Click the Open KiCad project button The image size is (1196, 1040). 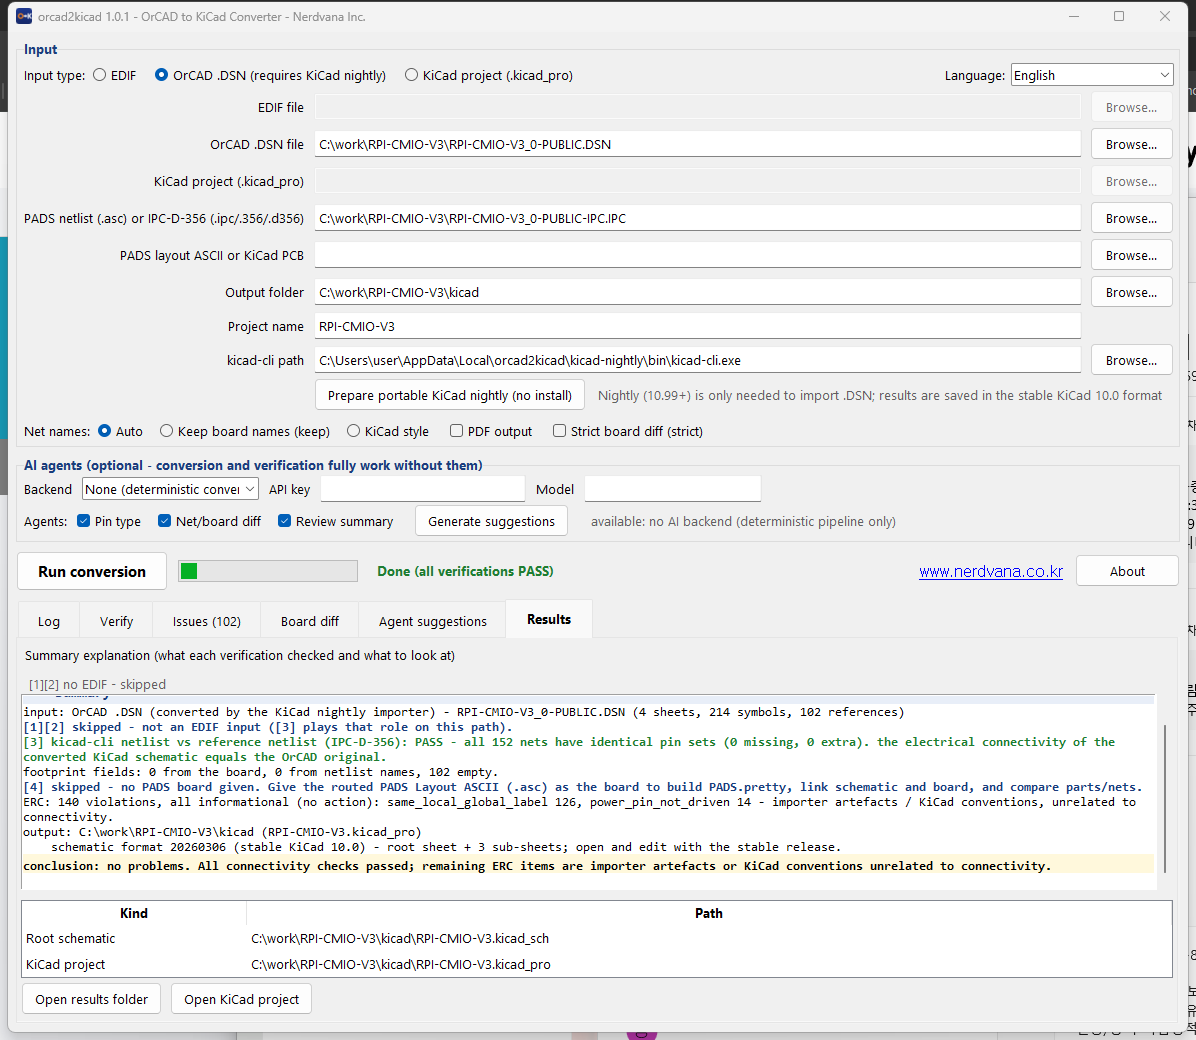point(241,999)
